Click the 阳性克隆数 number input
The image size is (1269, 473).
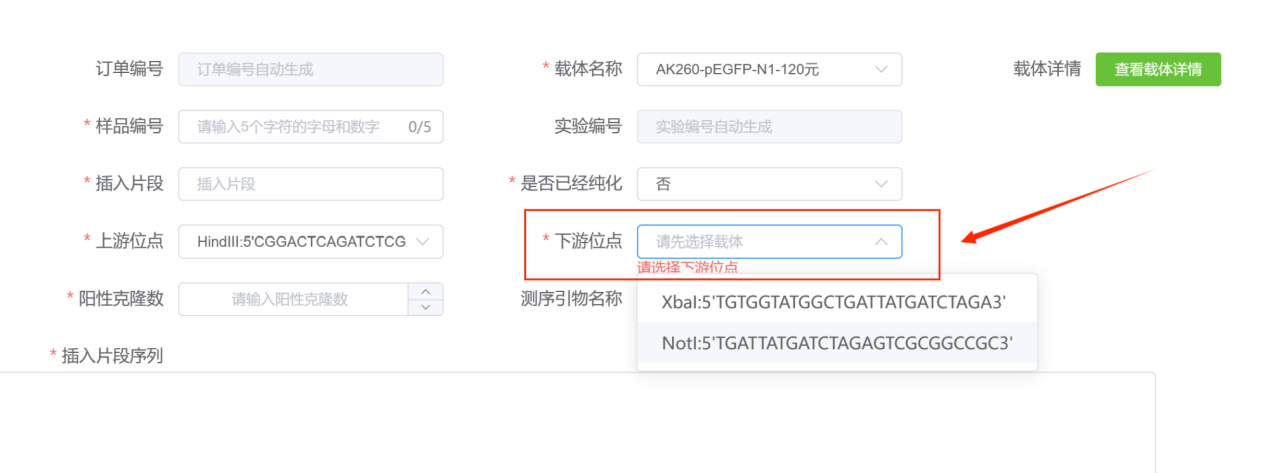pyautogui.click(x=292, y=299)
